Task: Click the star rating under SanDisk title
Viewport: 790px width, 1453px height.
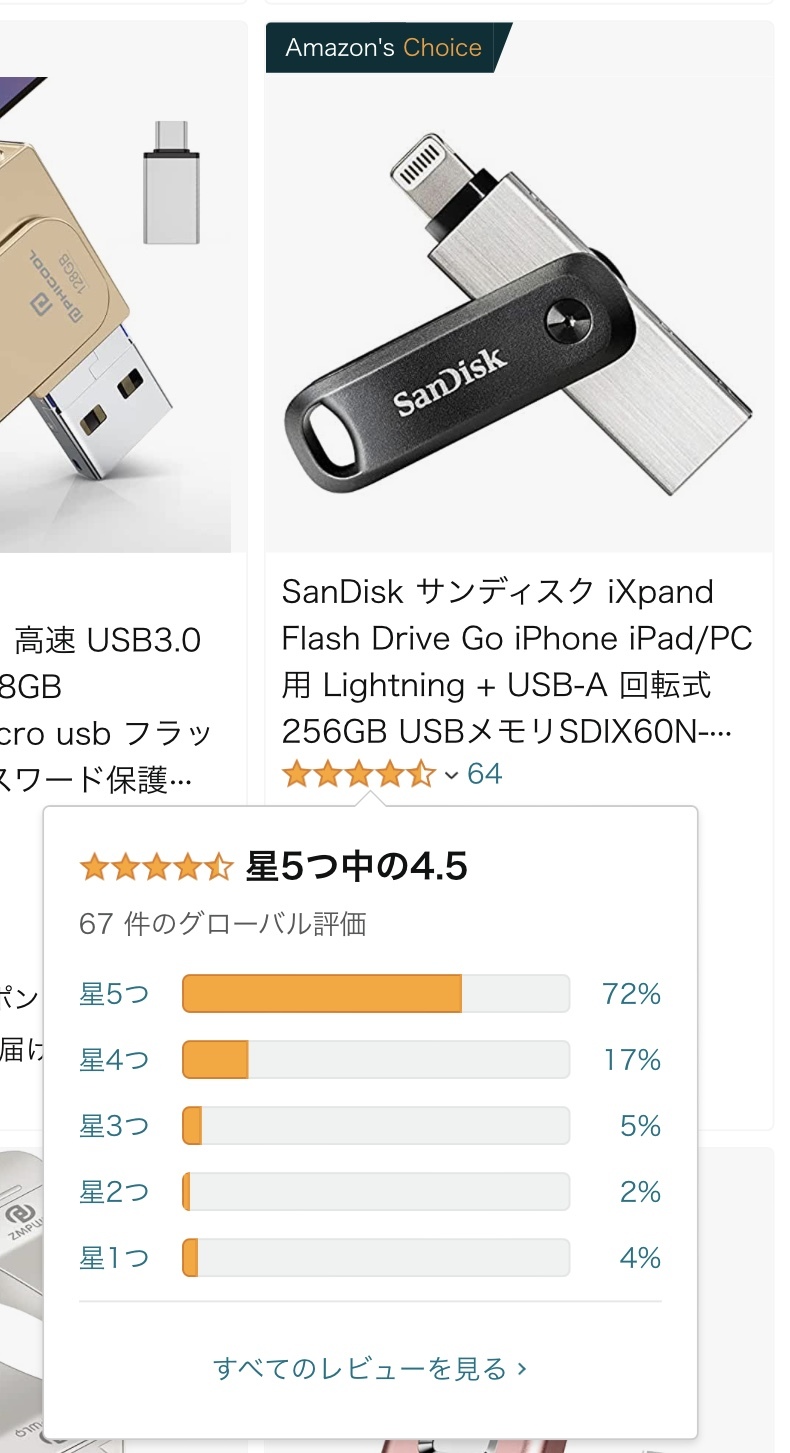Action: (358, 774)
